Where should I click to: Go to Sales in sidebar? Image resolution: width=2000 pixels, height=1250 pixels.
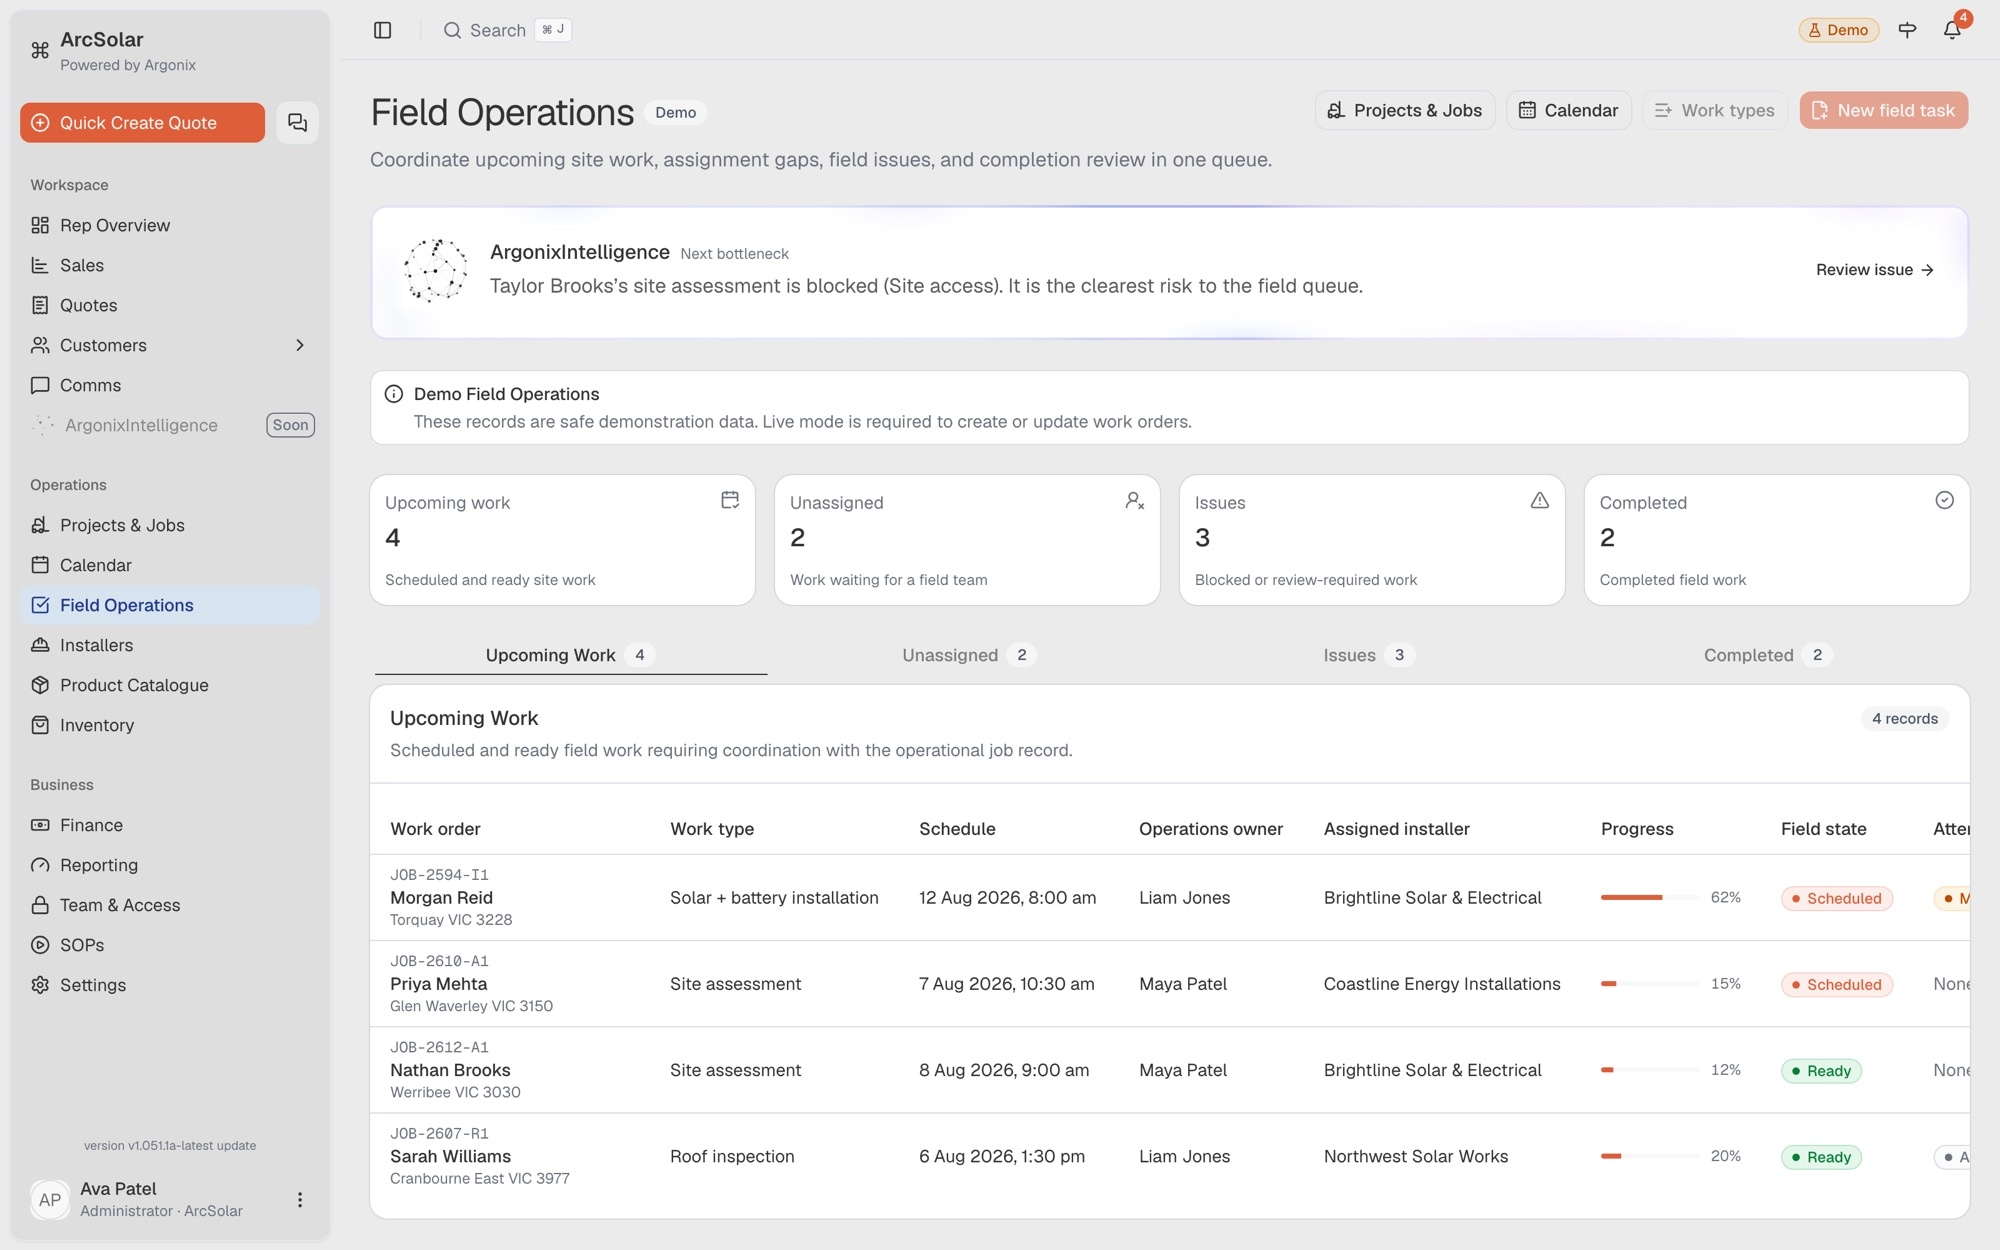(x=170, y=265)
